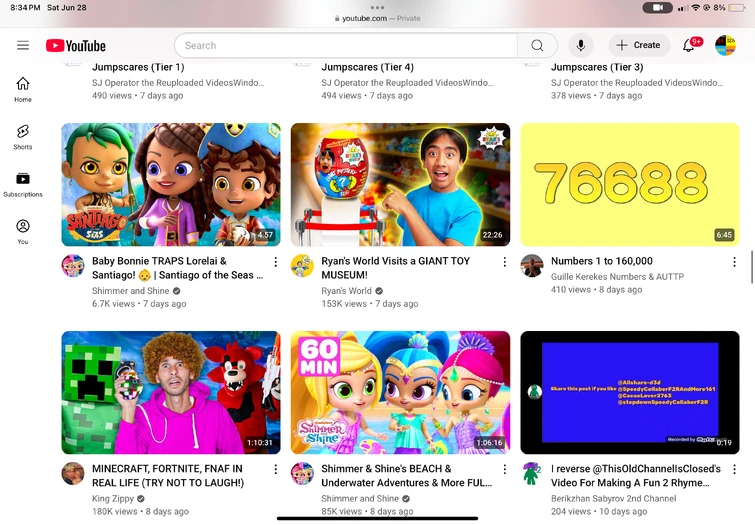Open title Shimmer & Shine's BEACH & Underwater Adventures
The width and height of the screenshot is (755, 525).
click(406, 475)
